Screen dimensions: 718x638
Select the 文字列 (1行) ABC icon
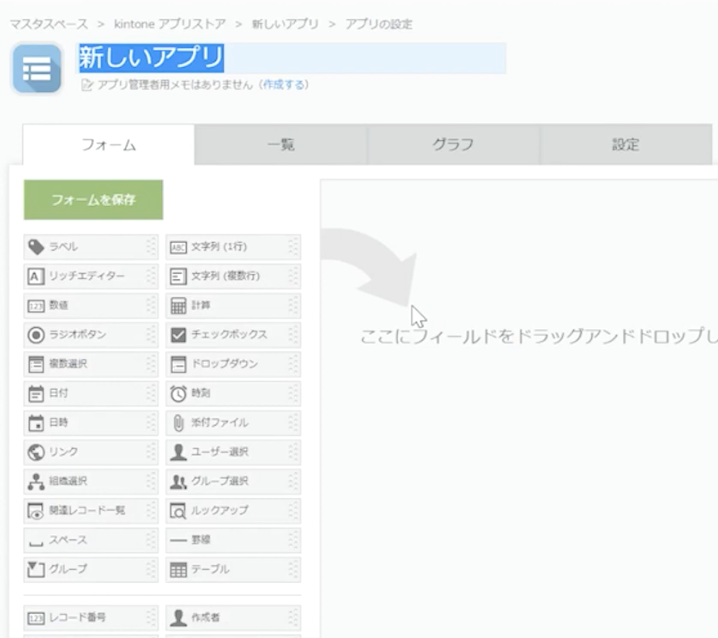tap(178, 247)
